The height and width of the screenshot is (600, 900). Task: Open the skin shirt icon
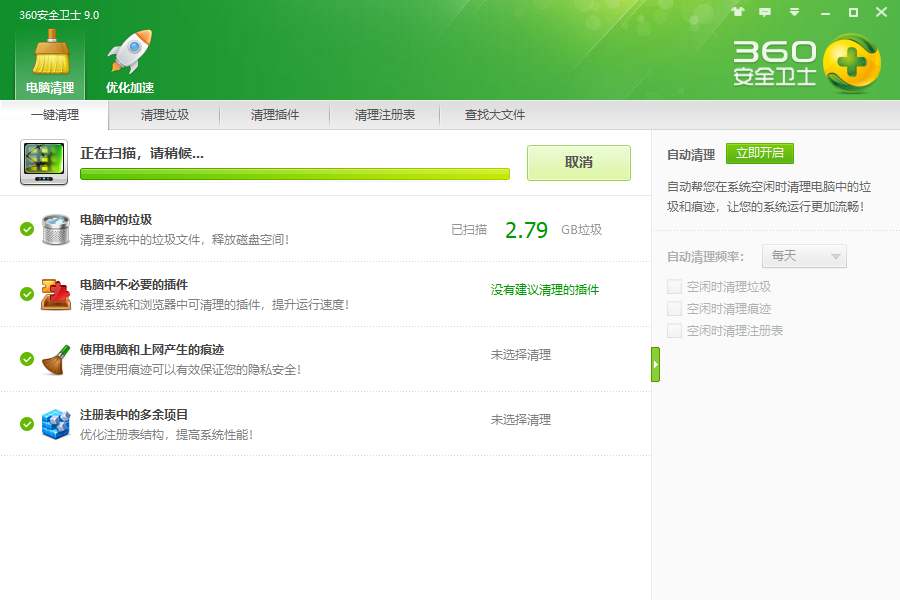point(738,11)
